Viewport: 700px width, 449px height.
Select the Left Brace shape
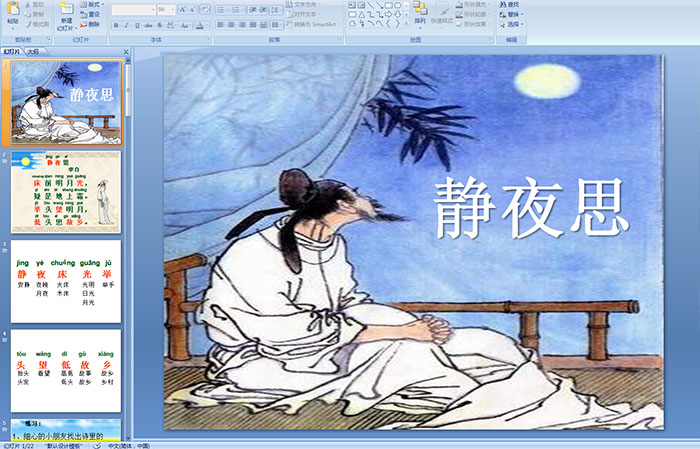point(388,24)
